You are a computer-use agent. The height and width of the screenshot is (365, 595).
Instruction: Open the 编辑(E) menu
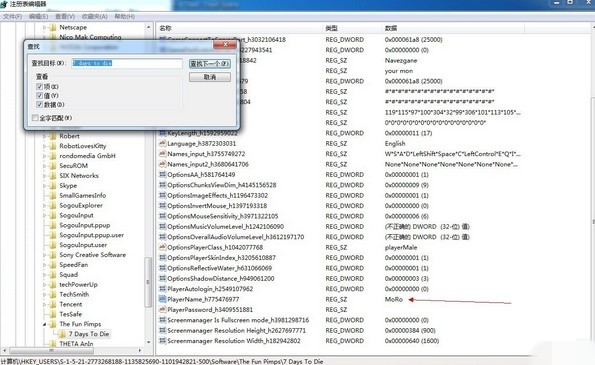click(x=38, y=16)
